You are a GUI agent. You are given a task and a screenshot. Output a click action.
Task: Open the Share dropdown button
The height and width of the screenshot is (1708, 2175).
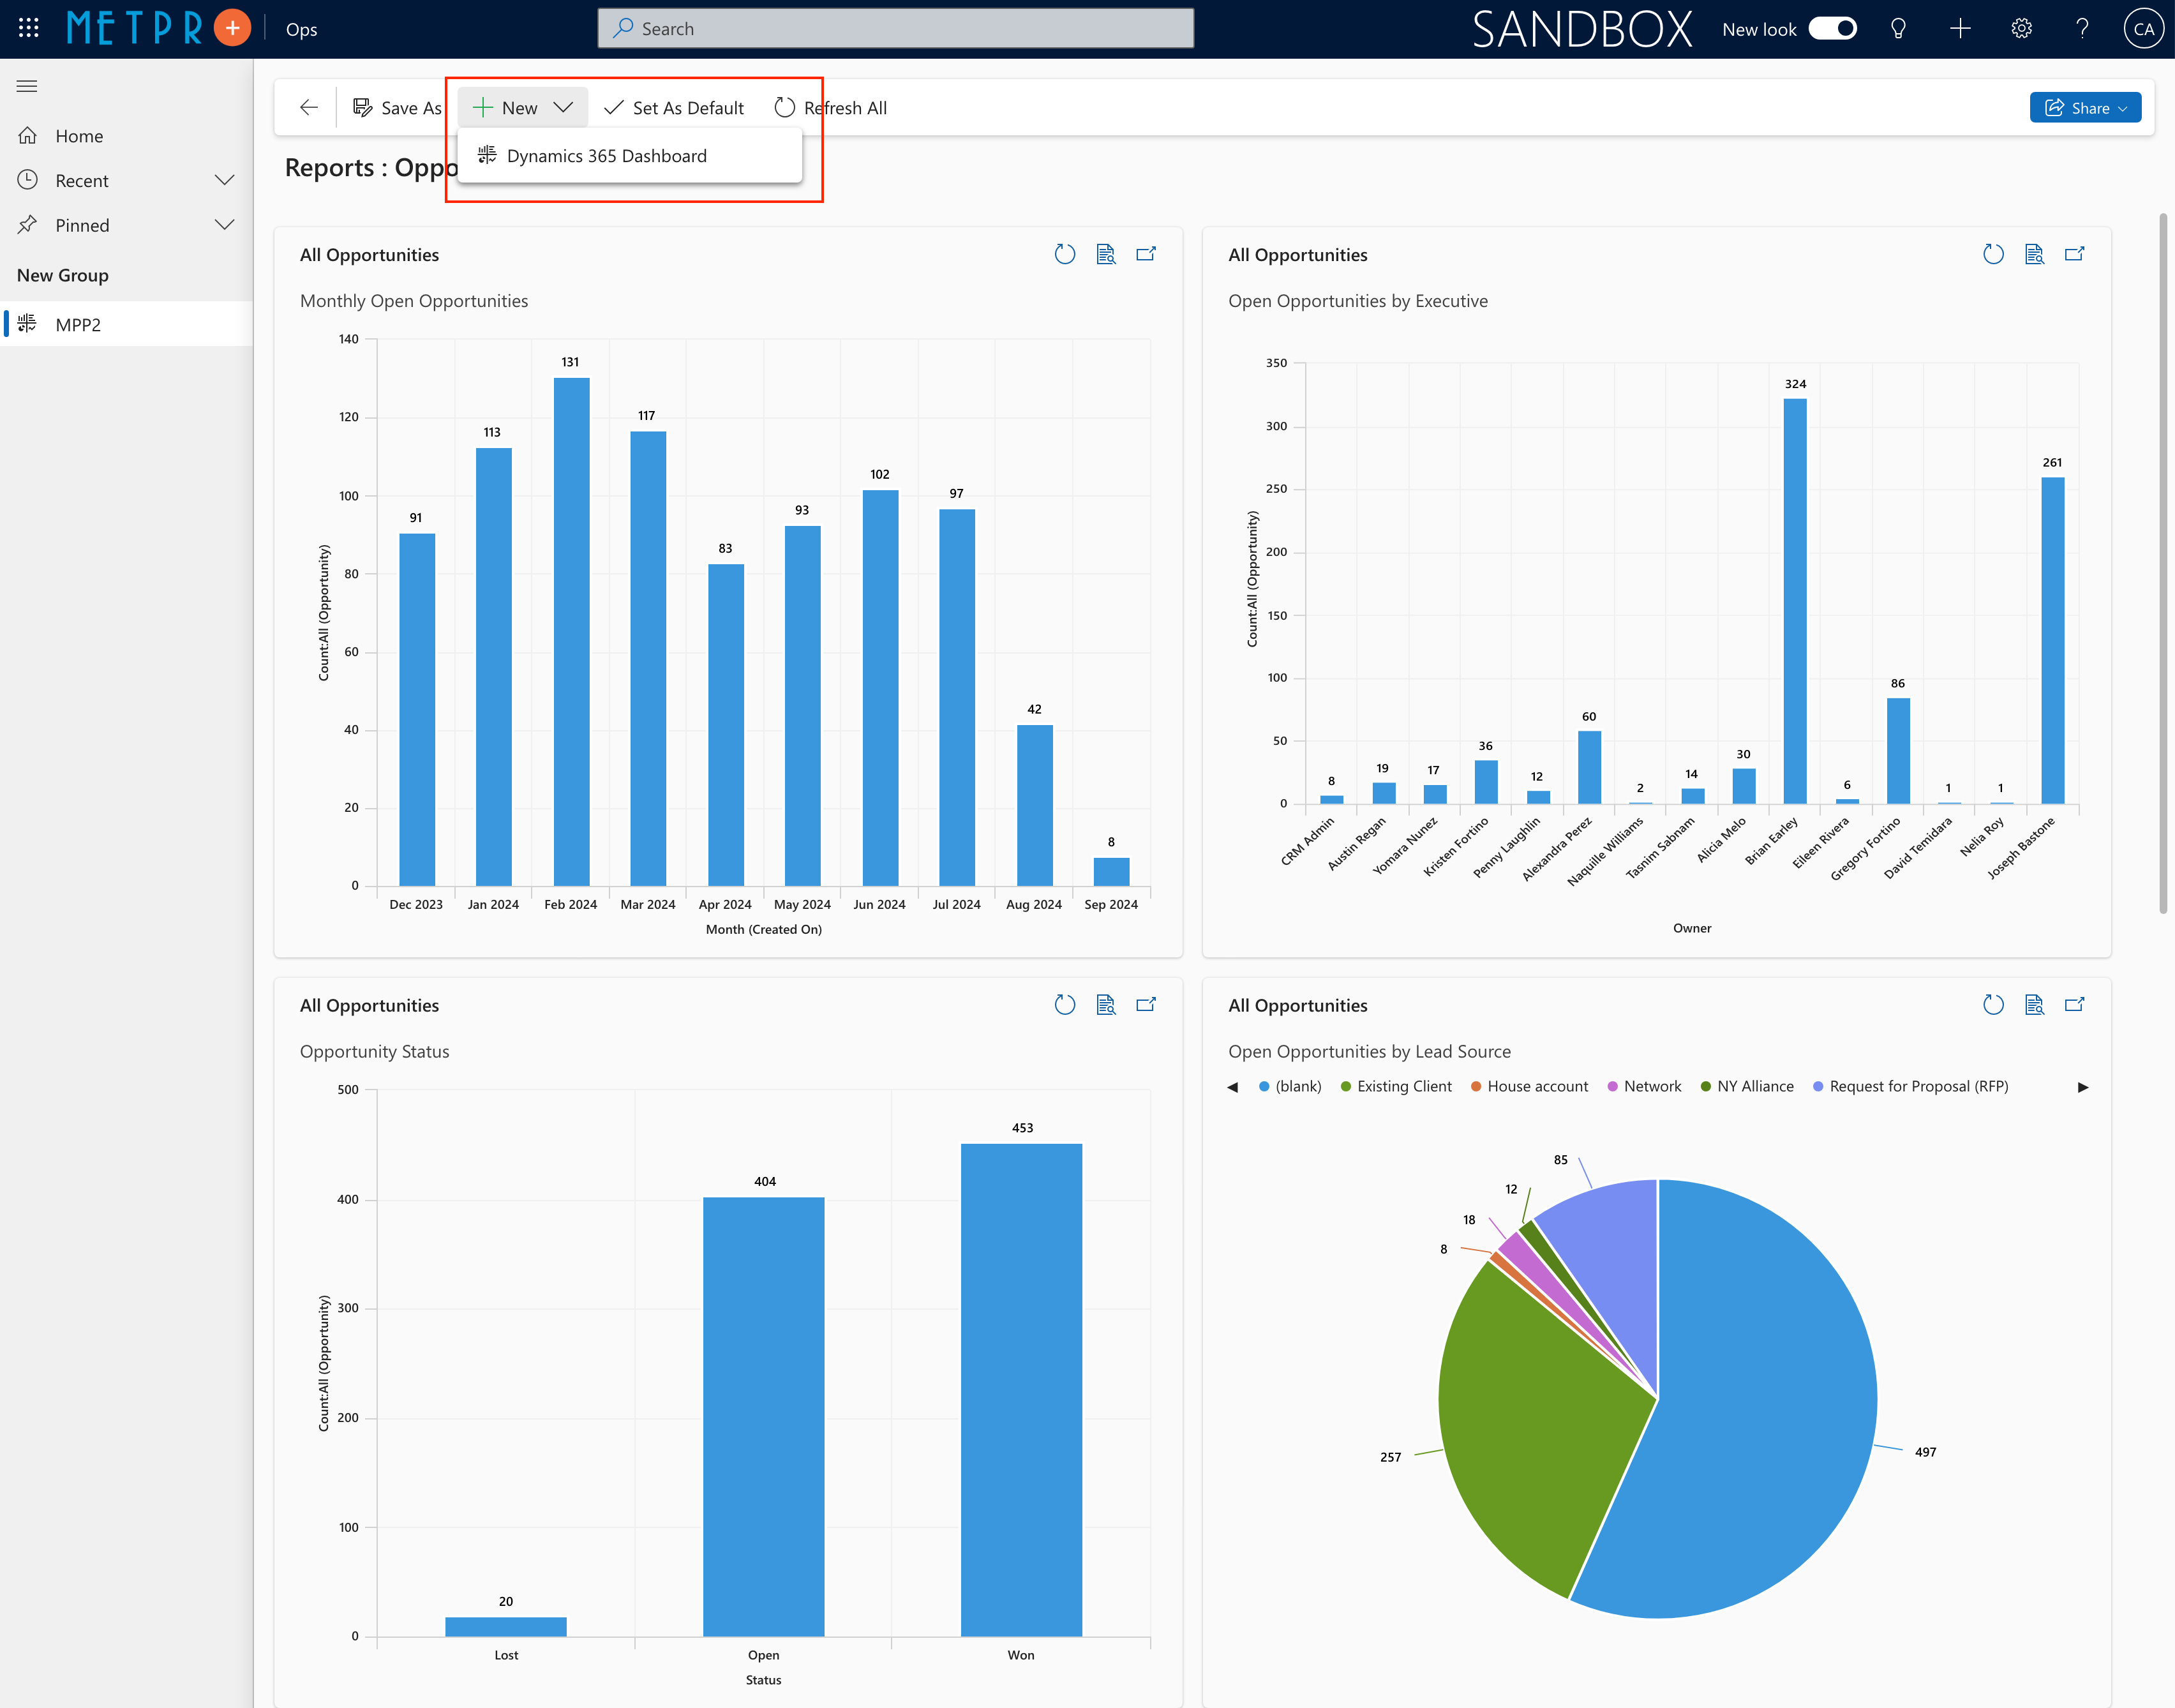[2085, 108]
